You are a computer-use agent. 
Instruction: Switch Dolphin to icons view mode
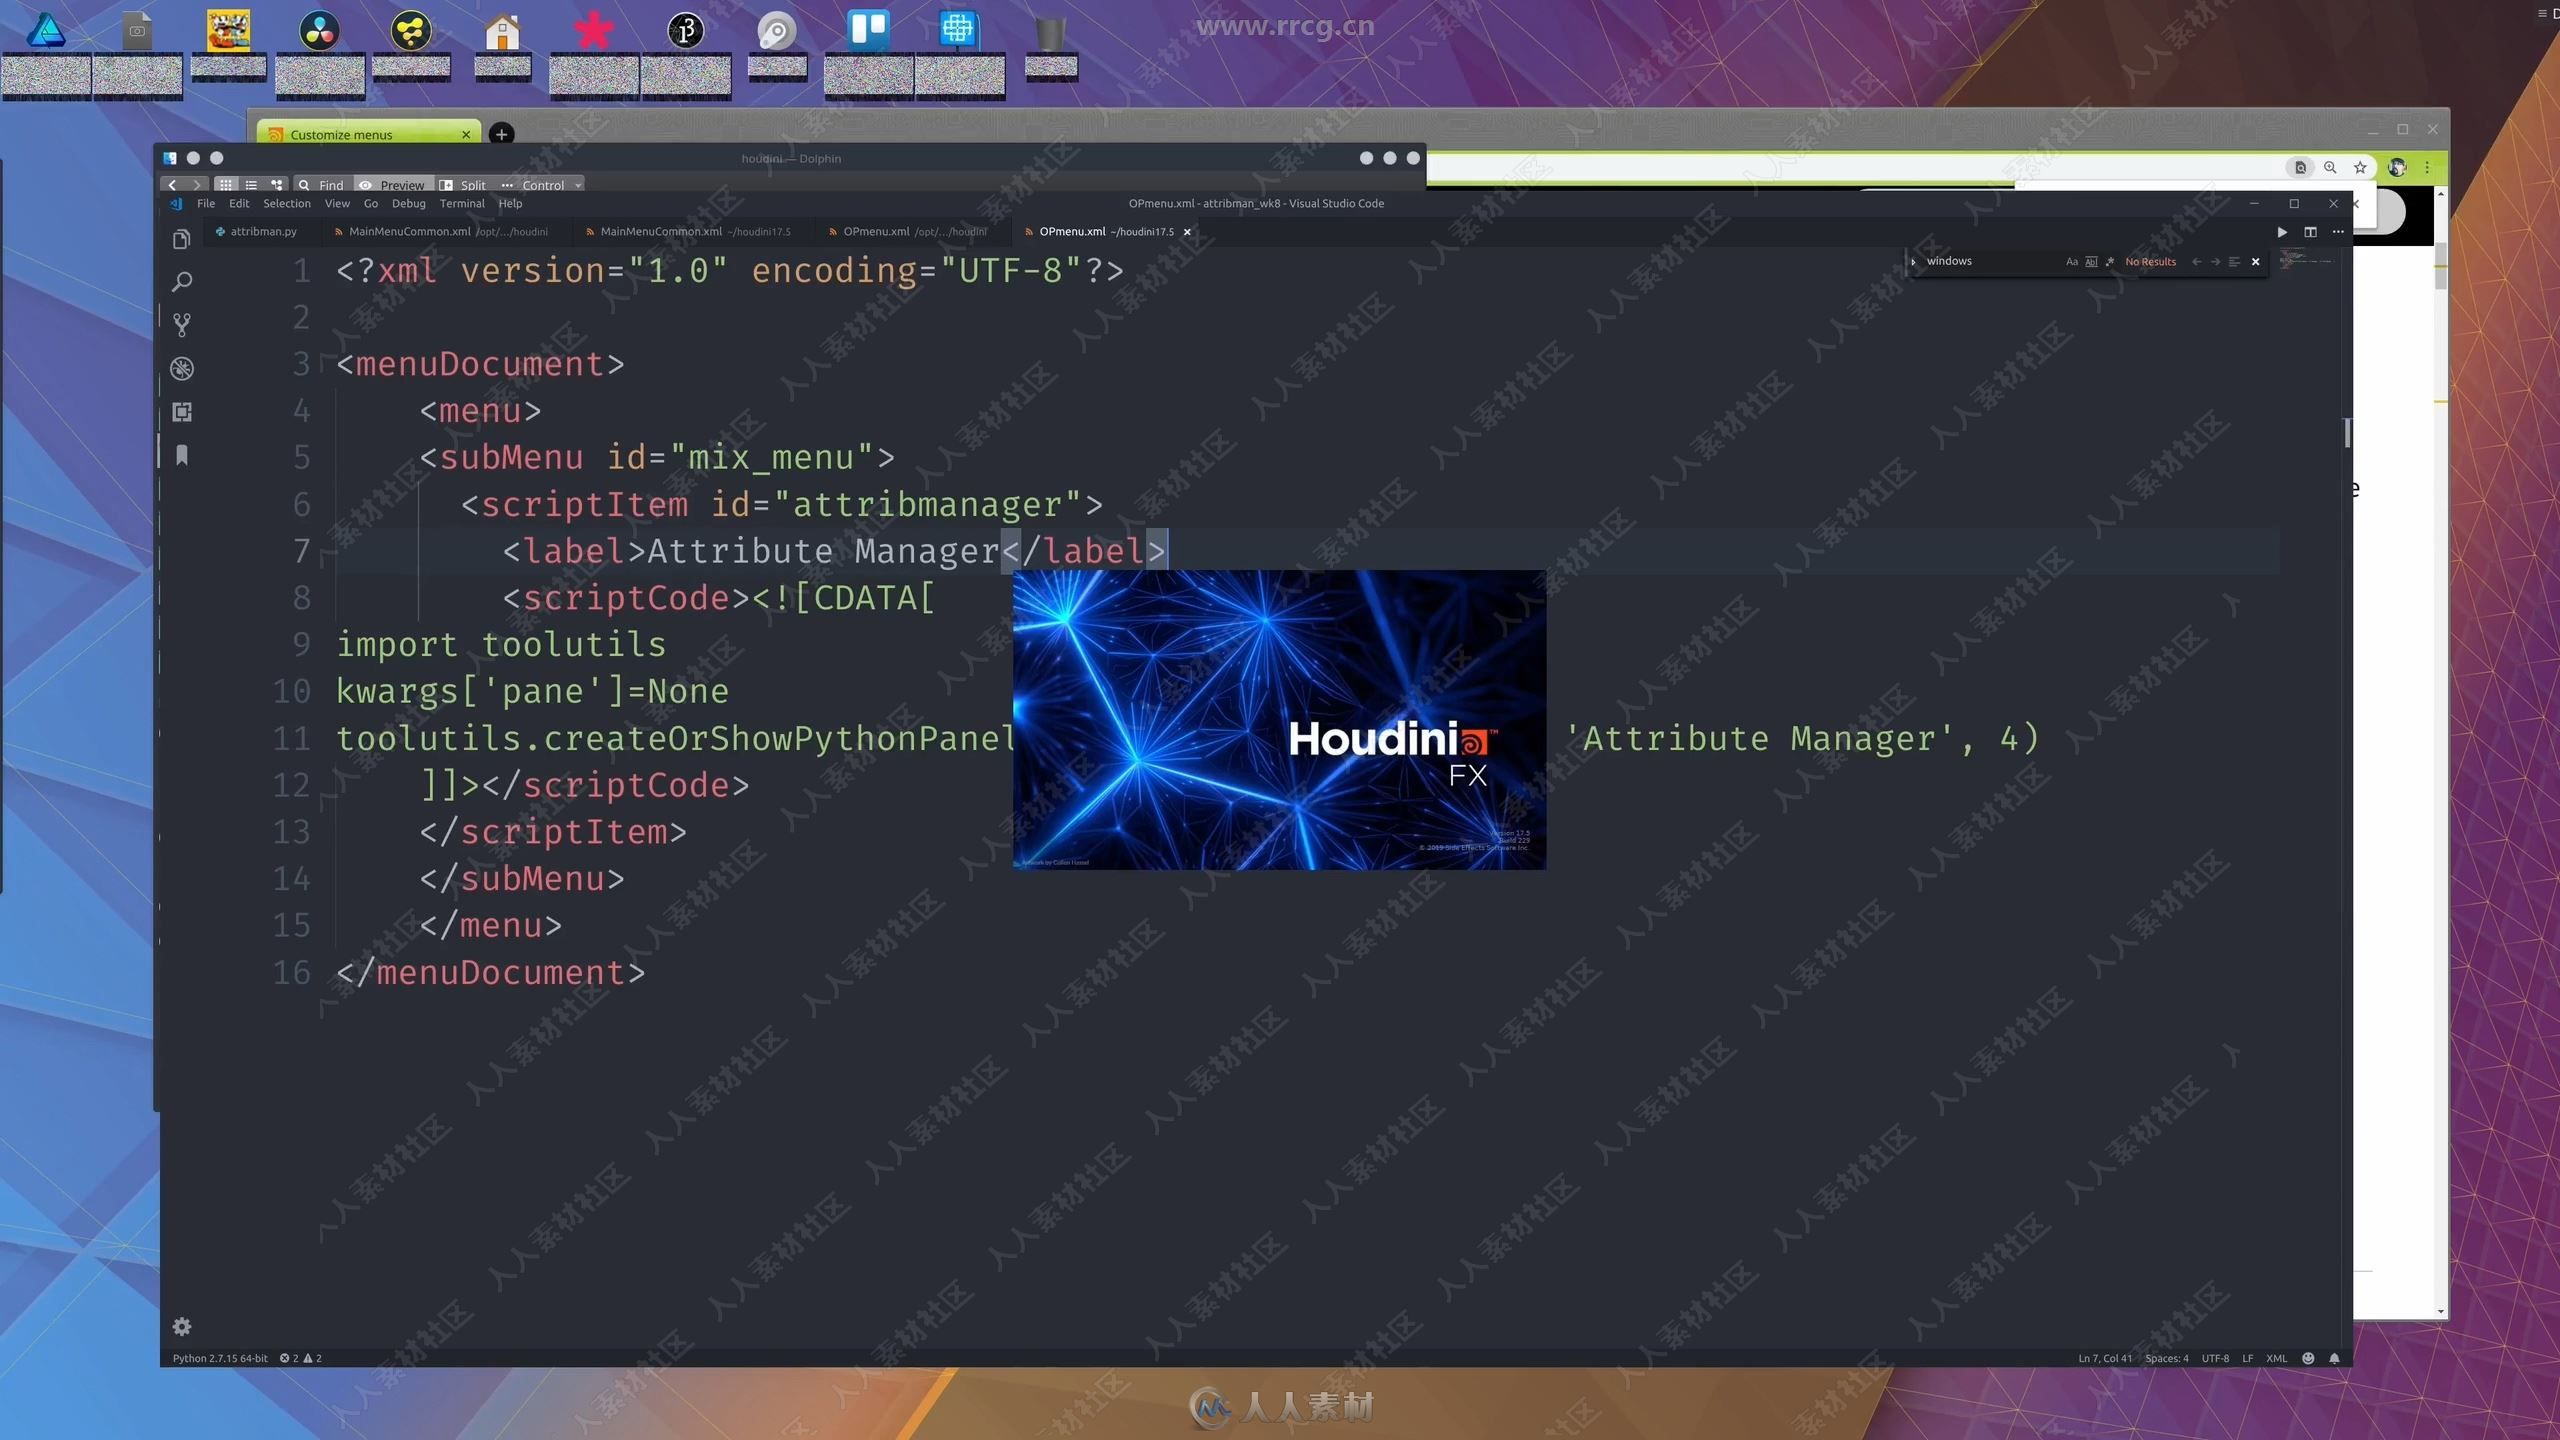(226, 185)
